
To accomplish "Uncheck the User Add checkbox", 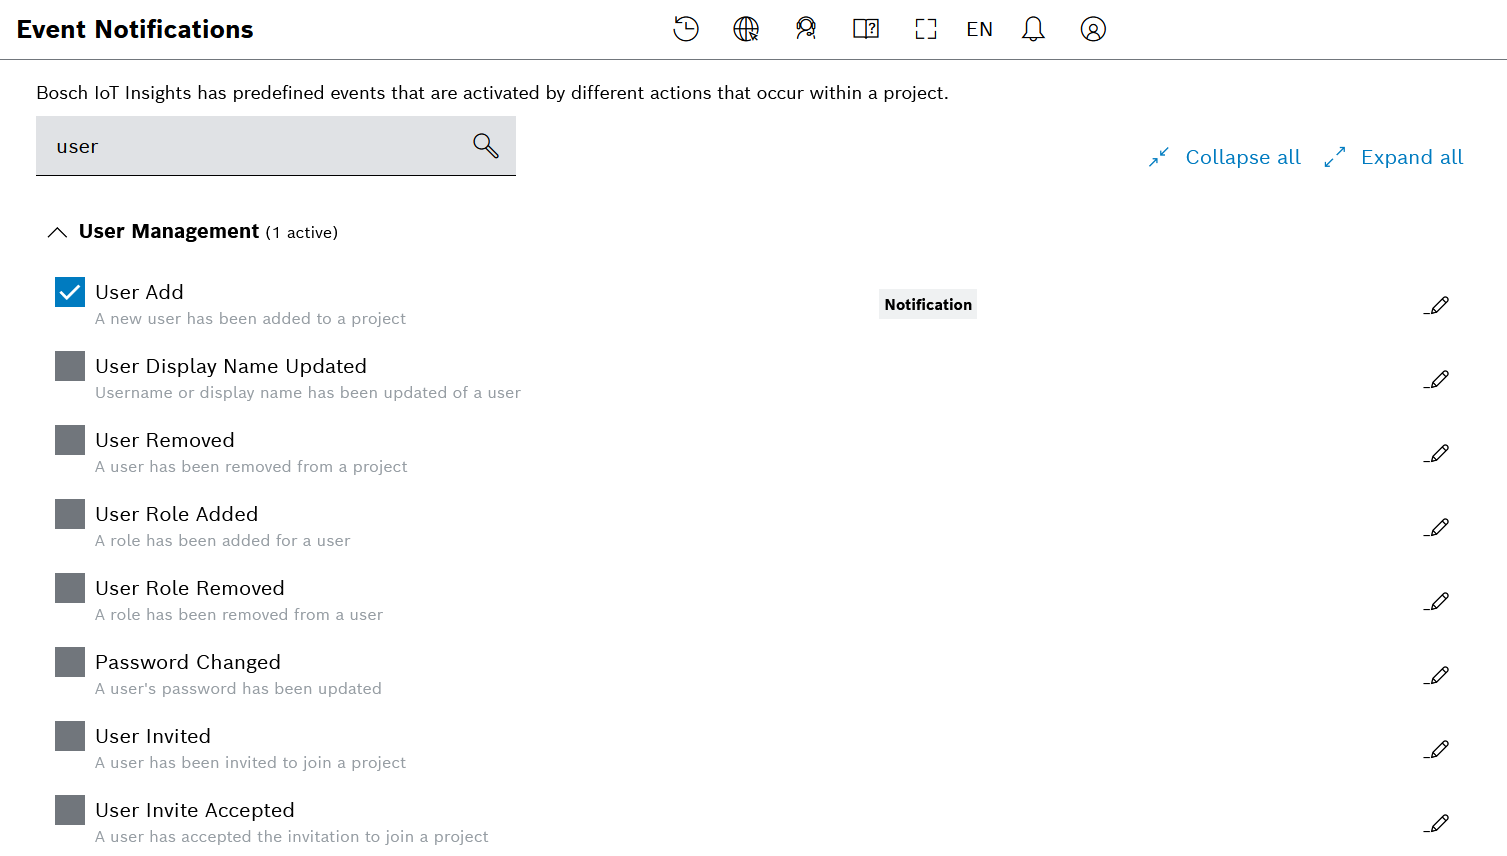I will [70, 292].
